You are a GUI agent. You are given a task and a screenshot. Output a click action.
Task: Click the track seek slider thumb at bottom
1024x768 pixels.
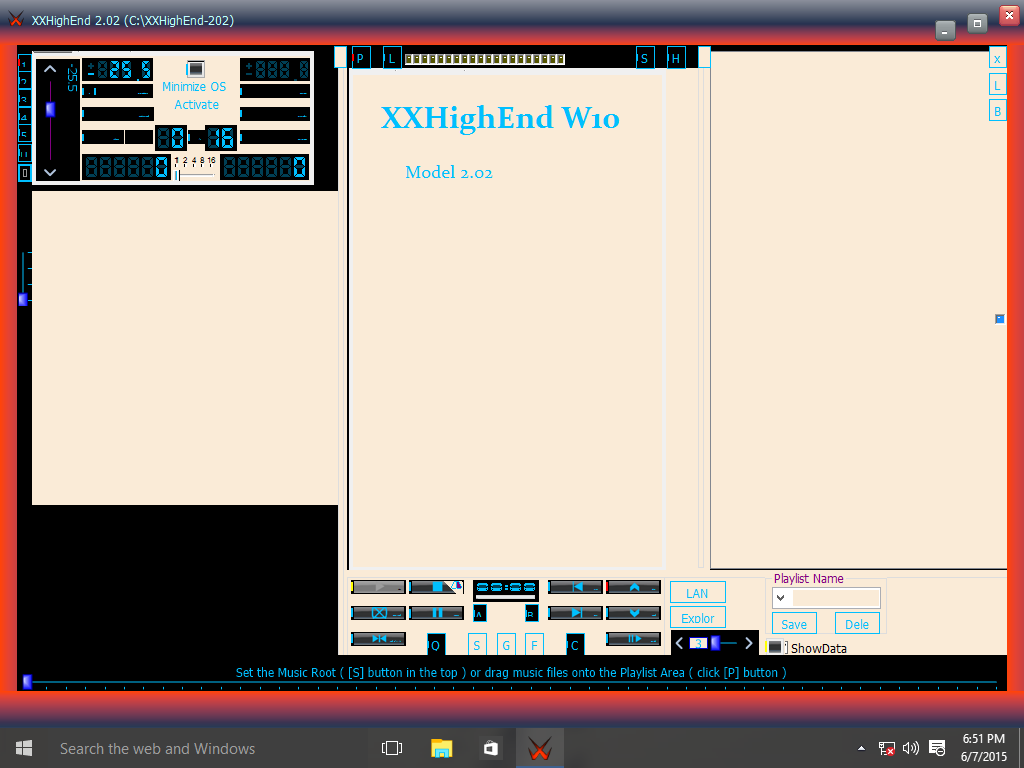[27, 681]
